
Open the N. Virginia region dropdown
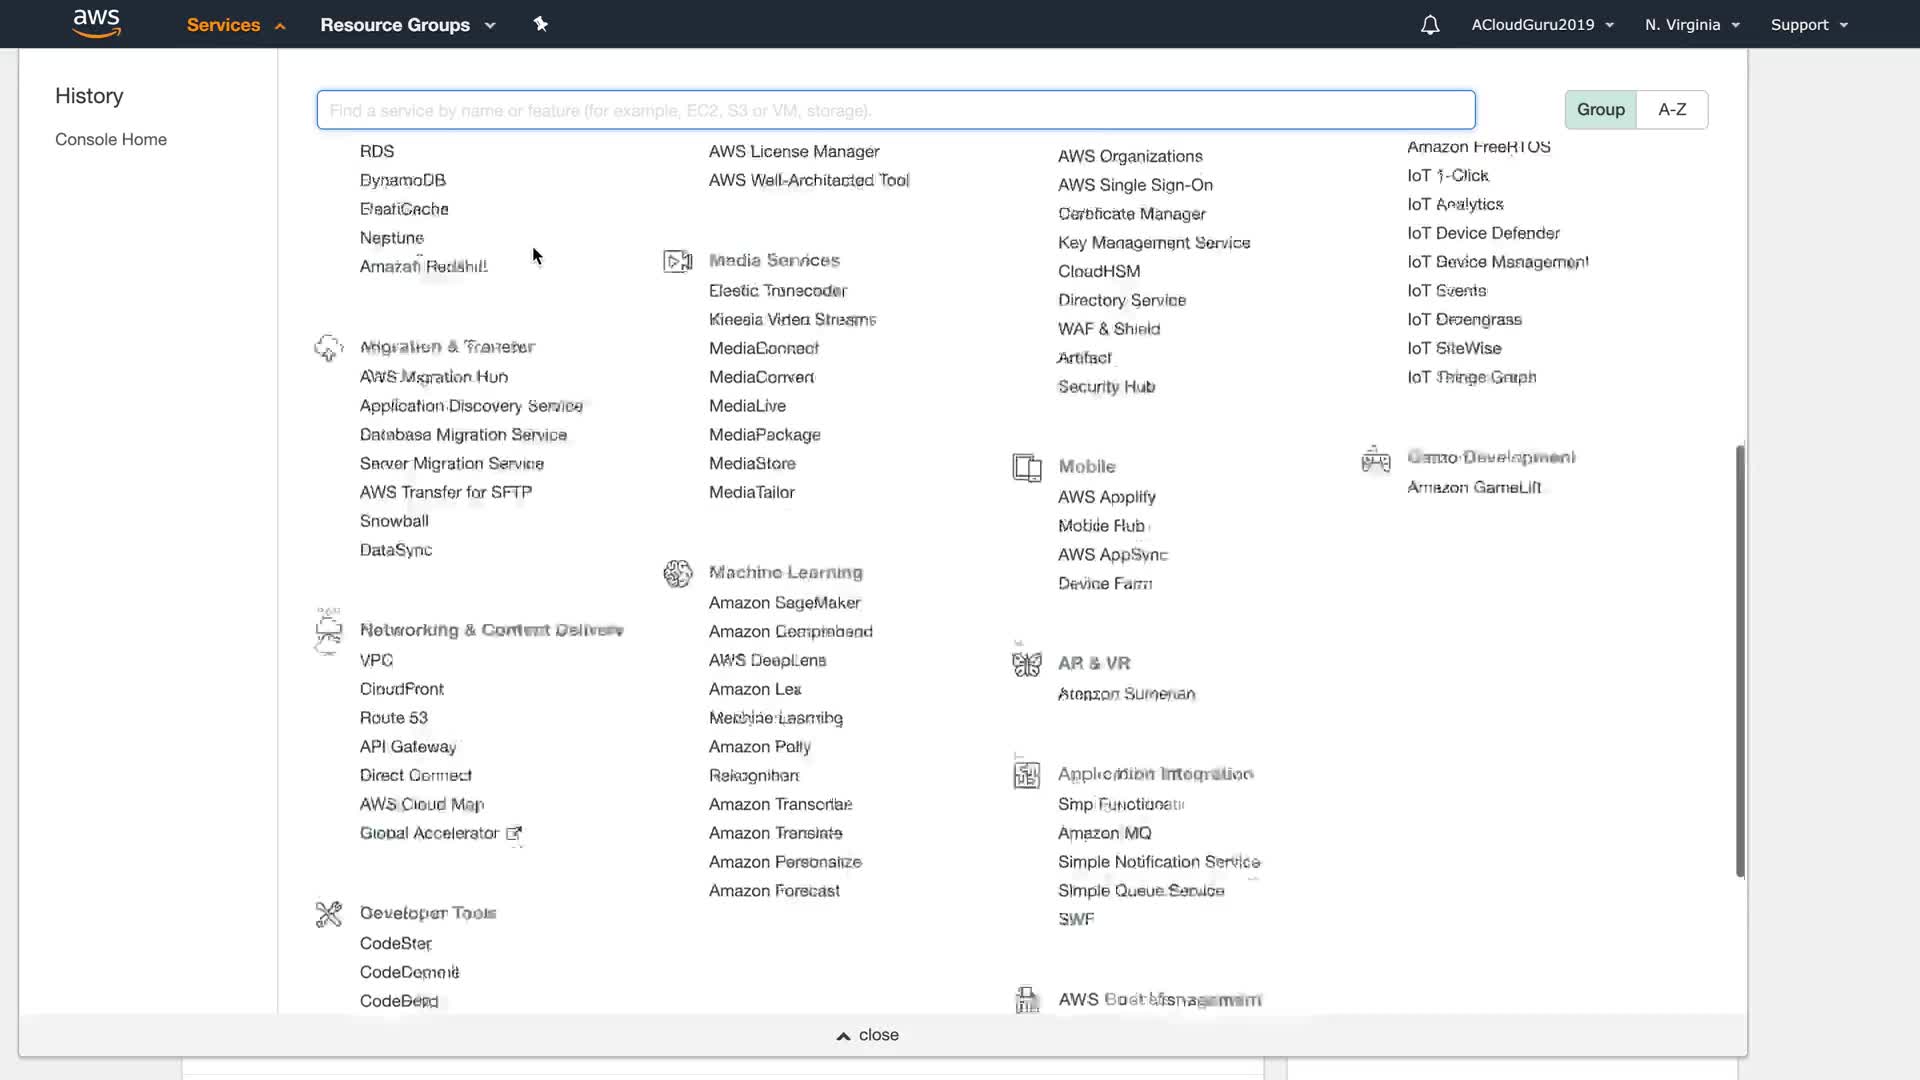[1692, 25]
